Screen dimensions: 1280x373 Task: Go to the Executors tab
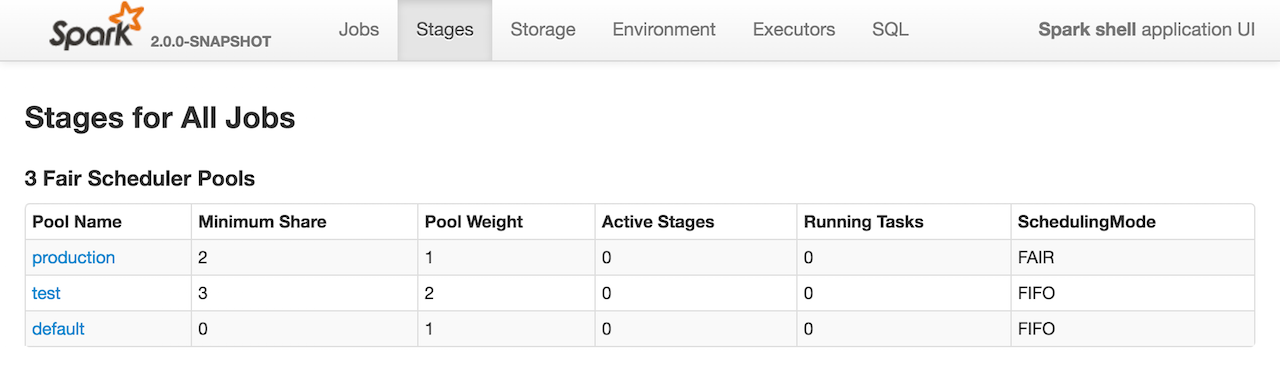tap(794, 29)
